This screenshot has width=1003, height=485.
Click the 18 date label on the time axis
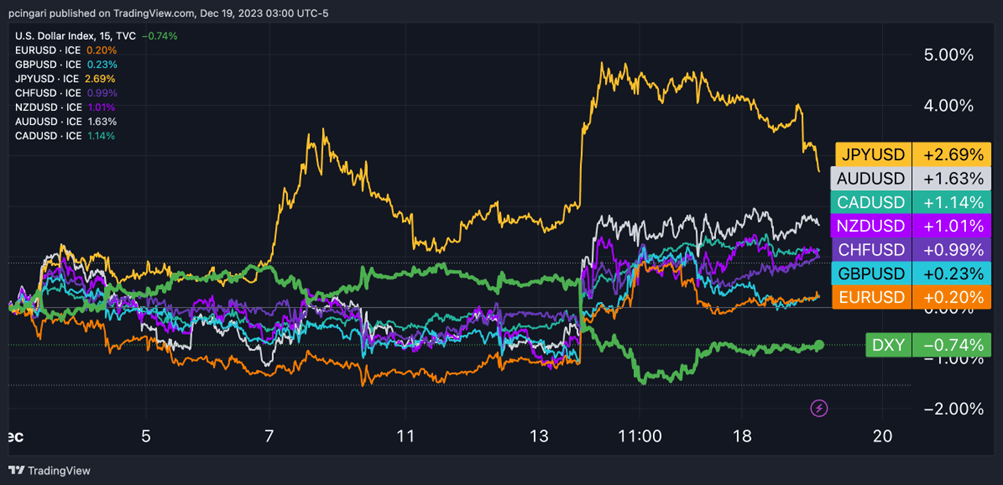click(742, 436)
